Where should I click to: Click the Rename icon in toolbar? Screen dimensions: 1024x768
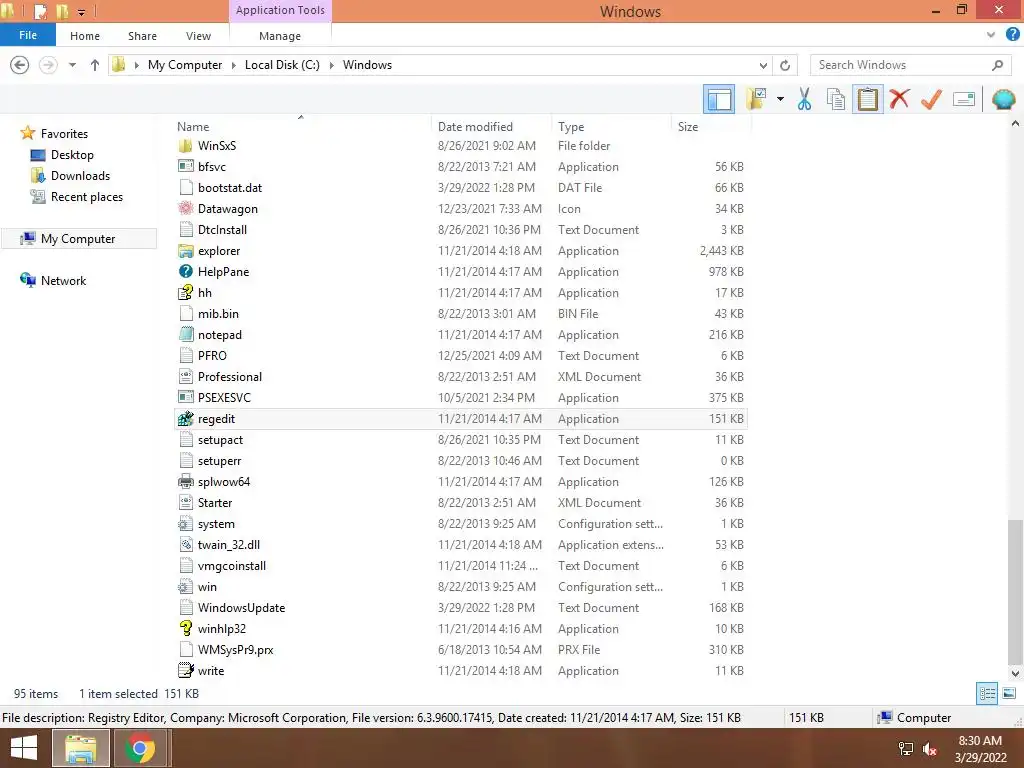coord(963,99)
